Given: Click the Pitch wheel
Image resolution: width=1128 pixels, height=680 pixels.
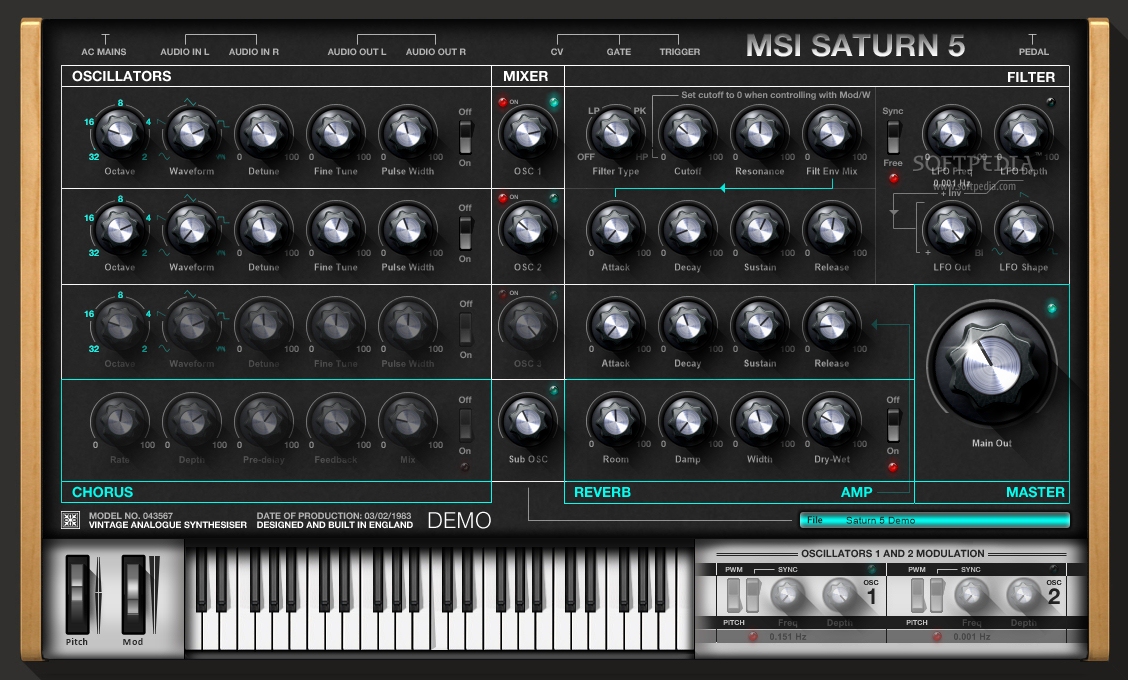Looking at the screenshot, I should 77,594.
